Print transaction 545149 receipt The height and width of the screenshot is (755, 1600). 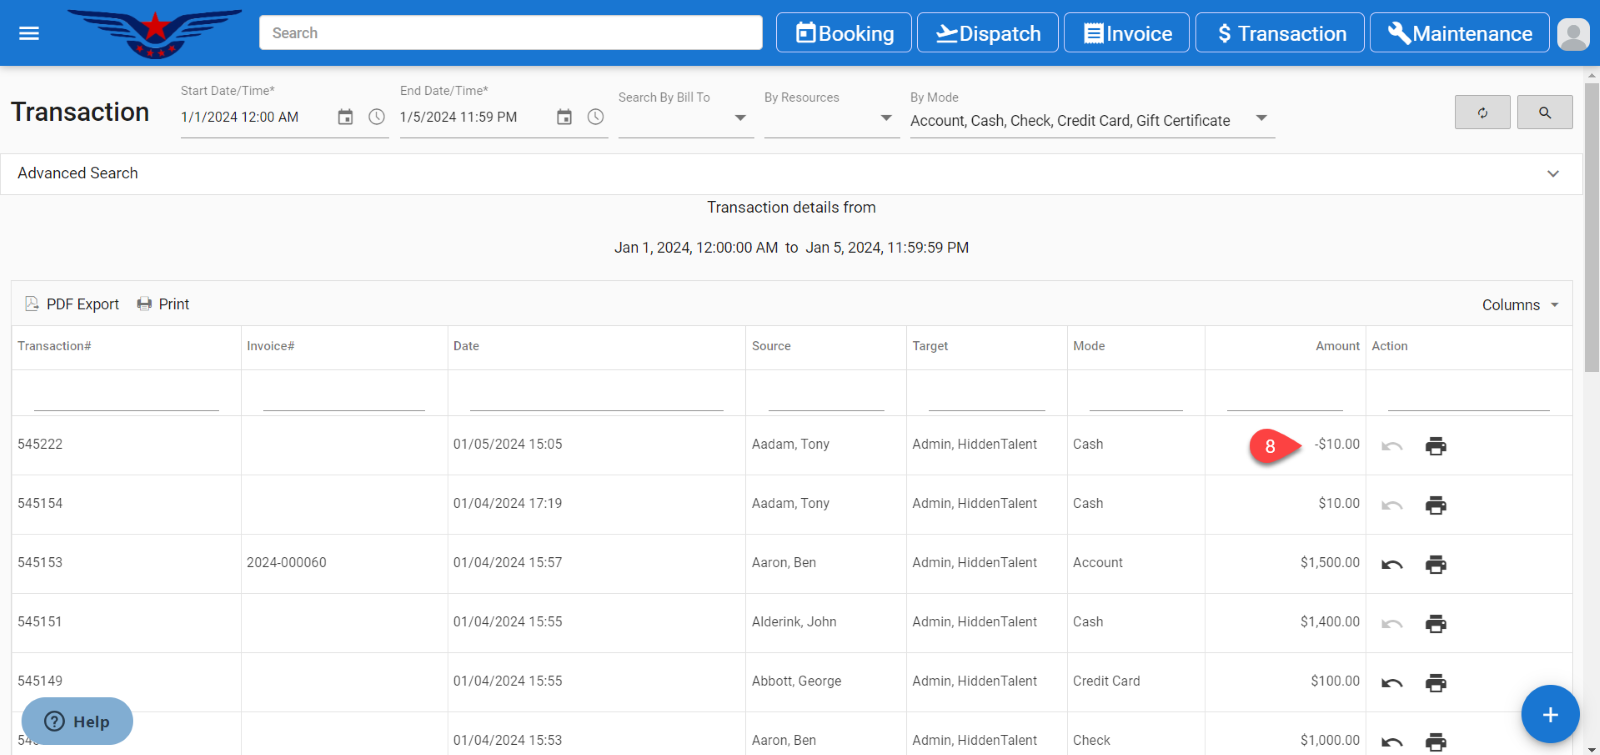(1435, 683)
